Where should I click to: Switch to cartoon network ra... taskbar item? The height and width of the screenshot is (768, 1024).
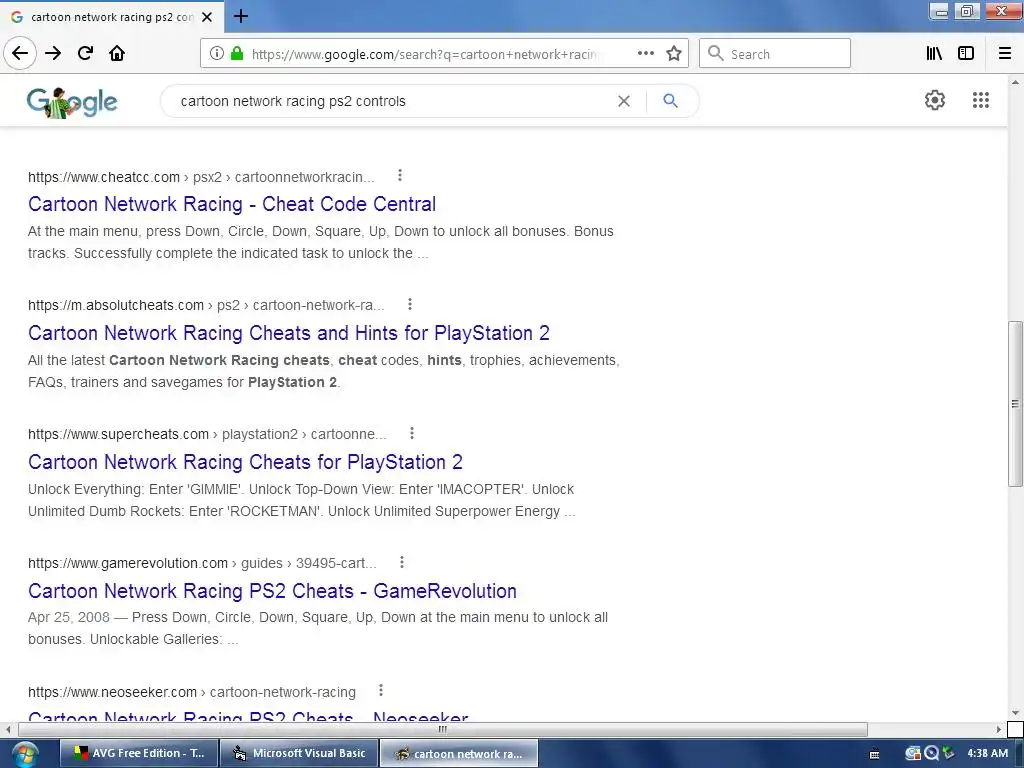459,753
